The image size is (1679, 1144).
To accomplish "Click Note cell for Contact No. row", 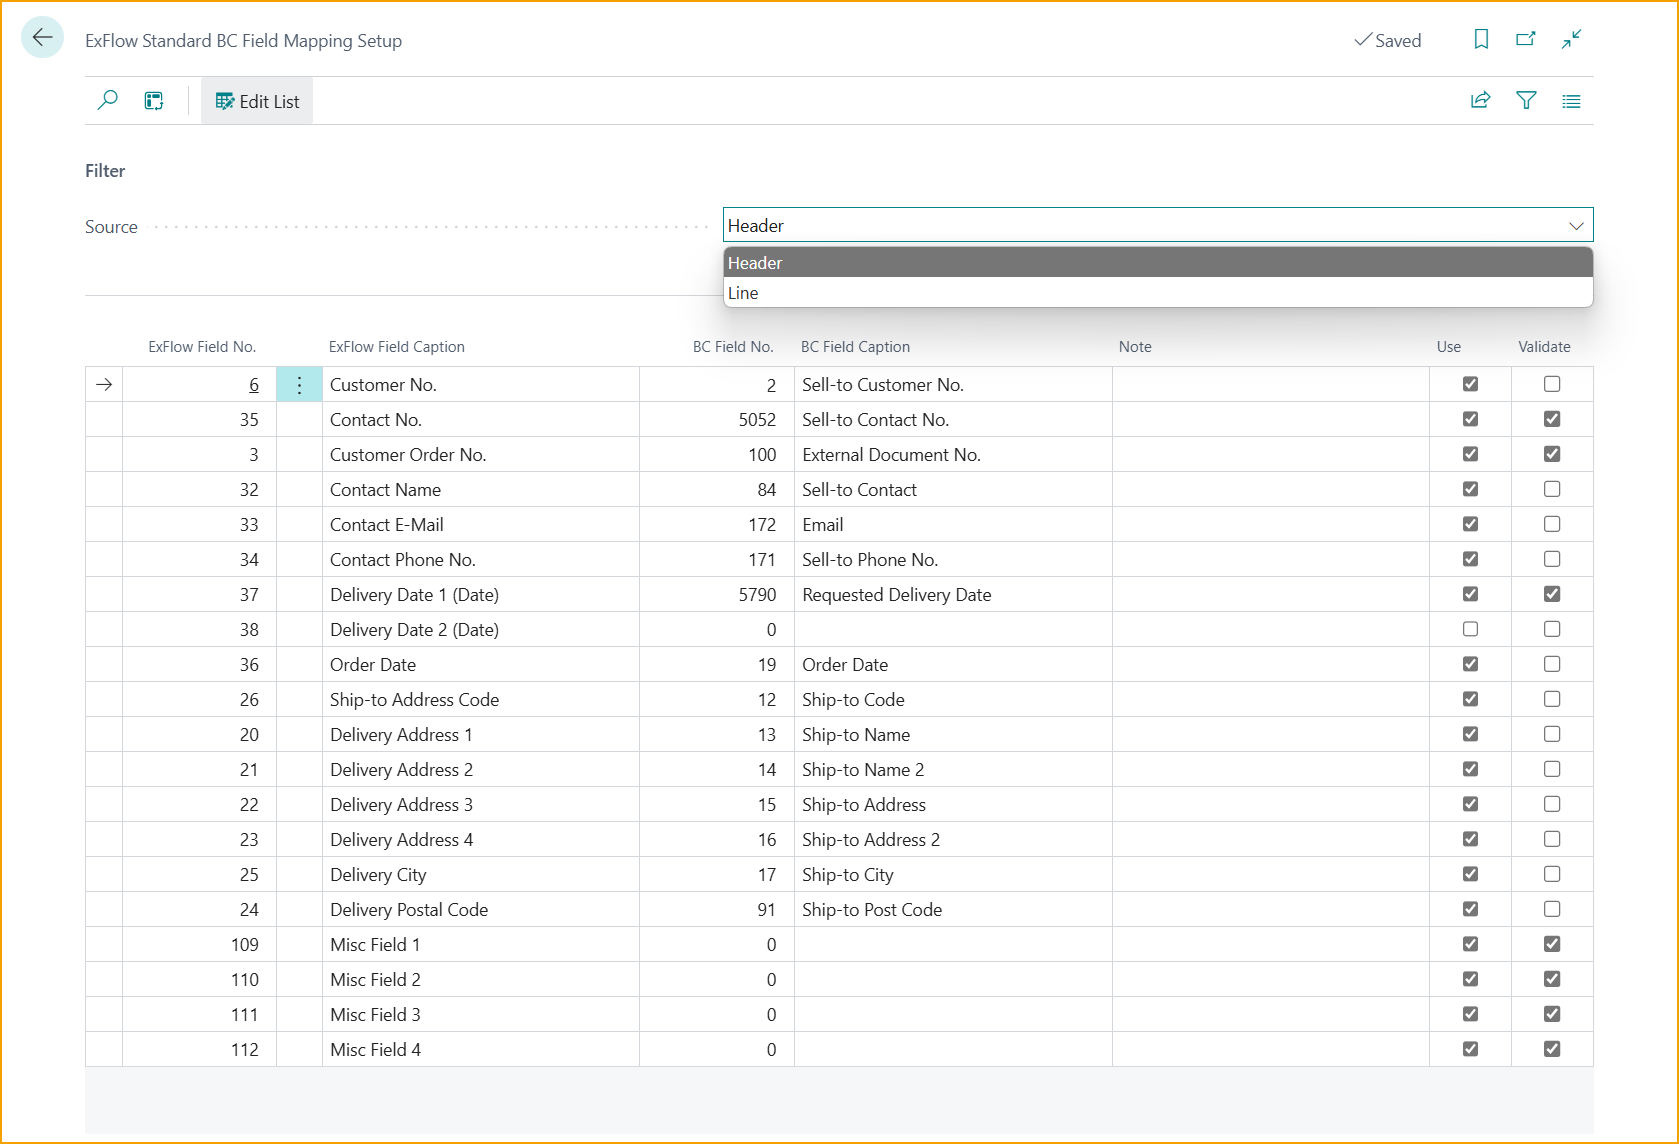I will [1270, 420].
